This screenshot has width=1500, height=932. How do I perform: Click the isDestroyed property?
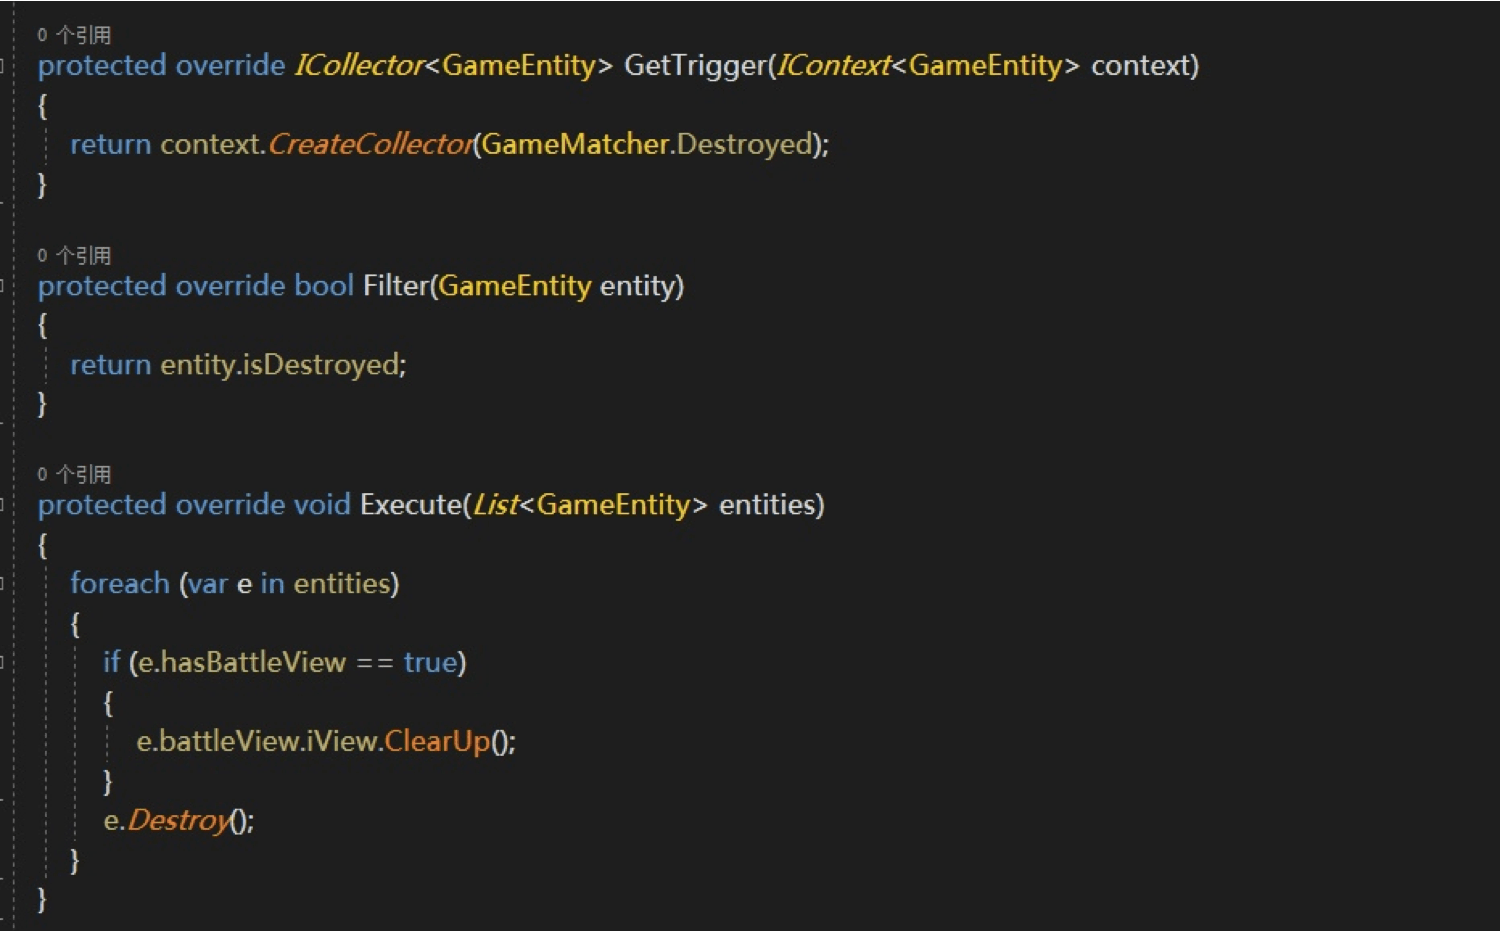click(319, 365)
